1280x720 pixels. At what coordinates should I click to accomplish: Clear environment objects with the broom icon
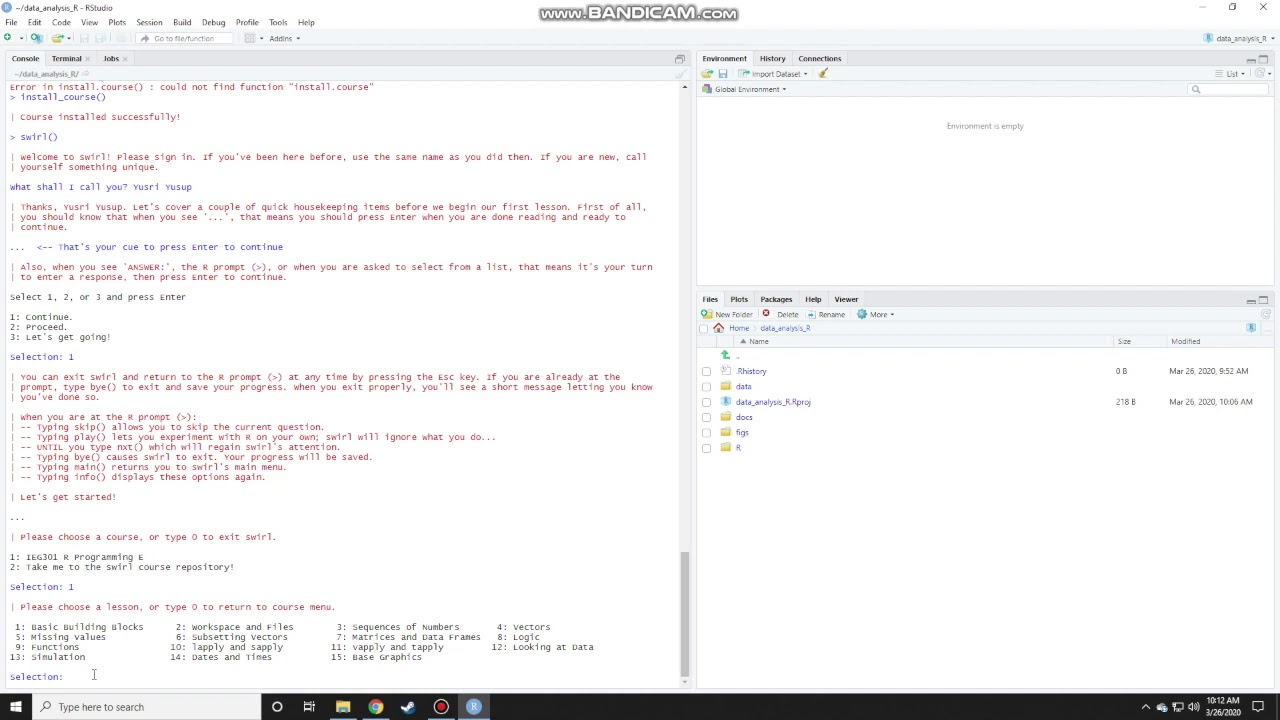point(823,74)
